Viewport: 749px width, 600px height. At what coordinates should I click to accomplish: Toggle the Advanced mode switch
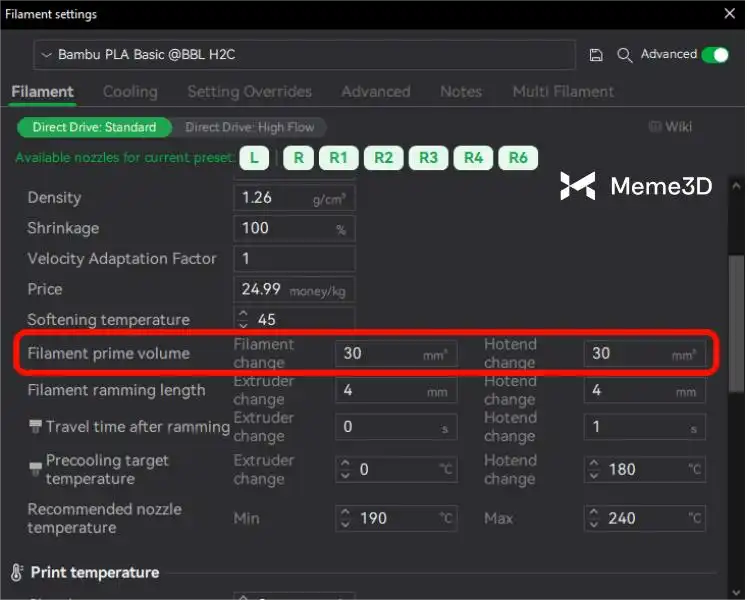pyautogui.click(x=715, y=55)
